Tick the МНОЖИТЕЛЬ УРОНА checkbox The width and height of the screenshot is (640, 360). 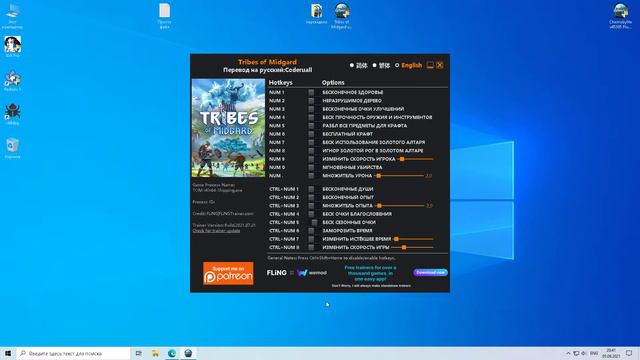point(311,176)
